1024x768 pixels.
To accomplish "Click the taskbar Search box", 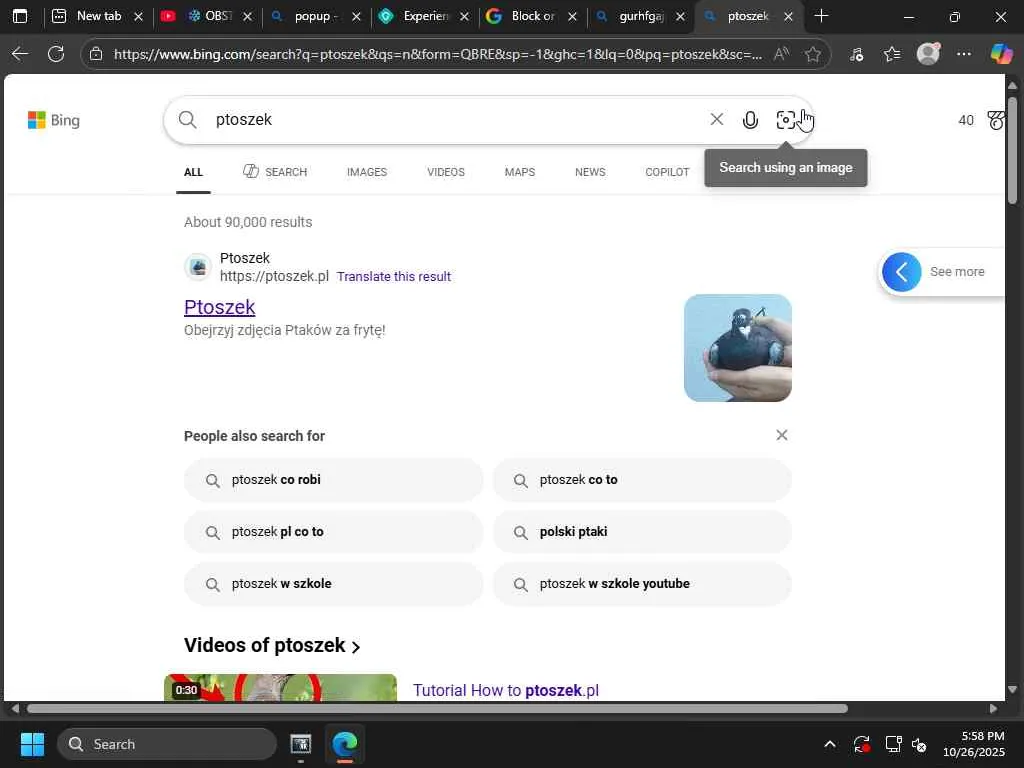I will click(x=167, y=744).
